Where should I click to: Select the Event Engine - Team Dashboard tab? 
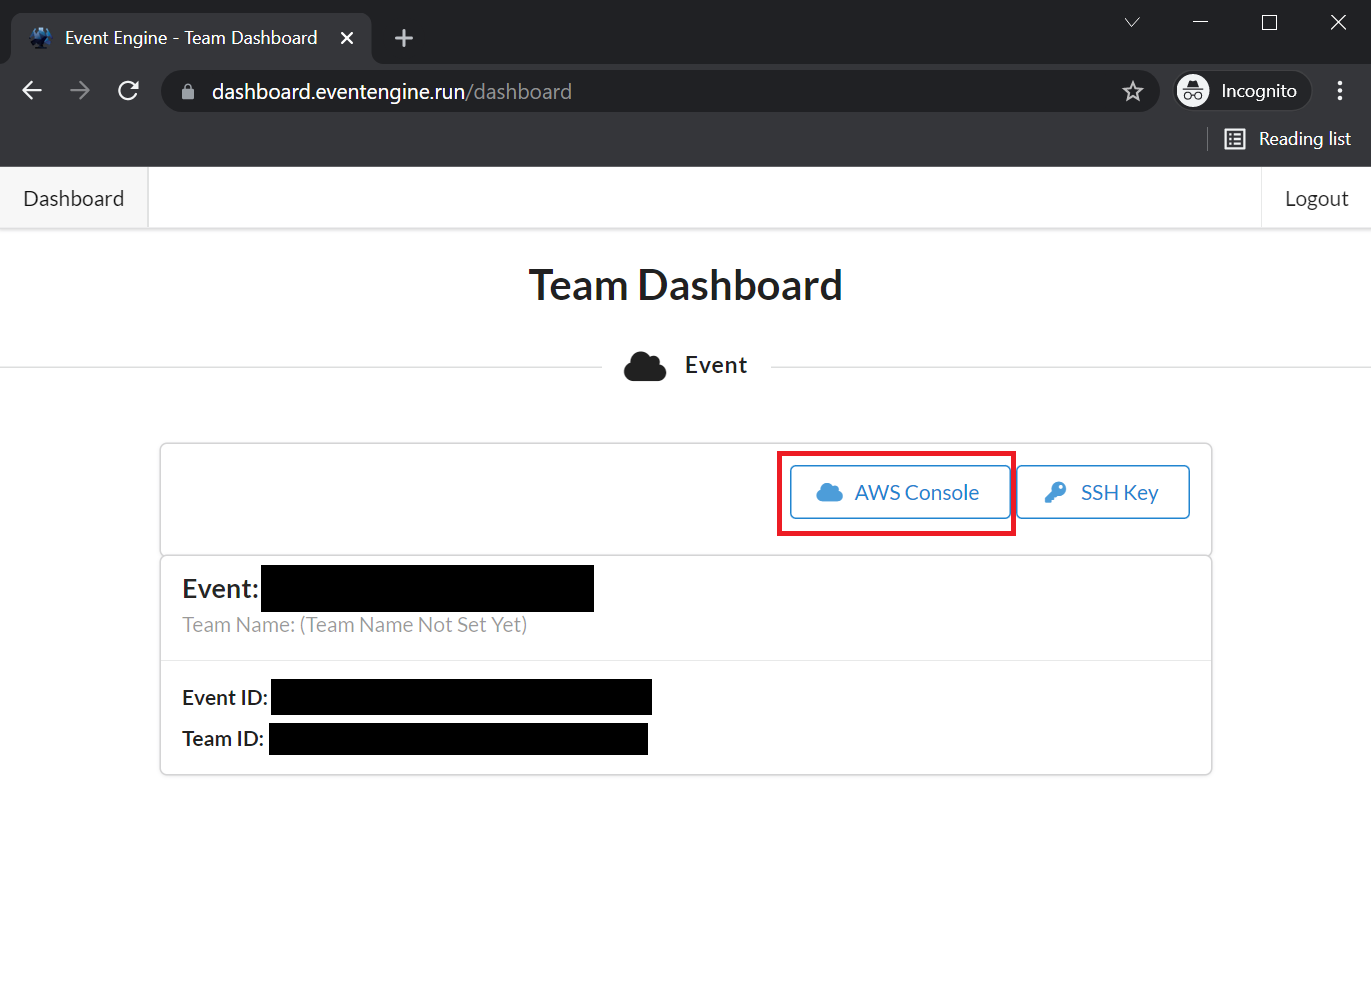191,38
